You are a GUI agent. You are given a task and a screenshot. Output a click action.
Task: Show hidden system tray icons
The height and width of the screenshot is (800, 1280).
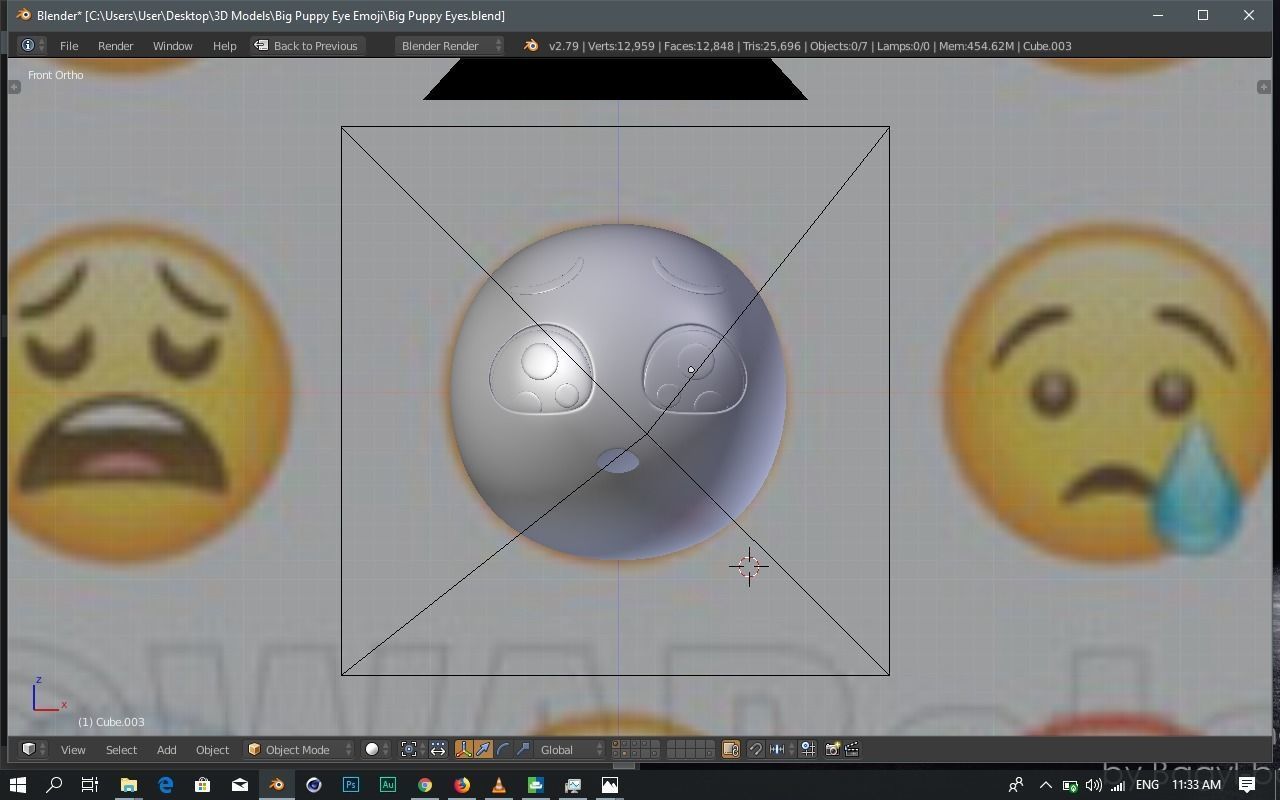(1046, 785)
